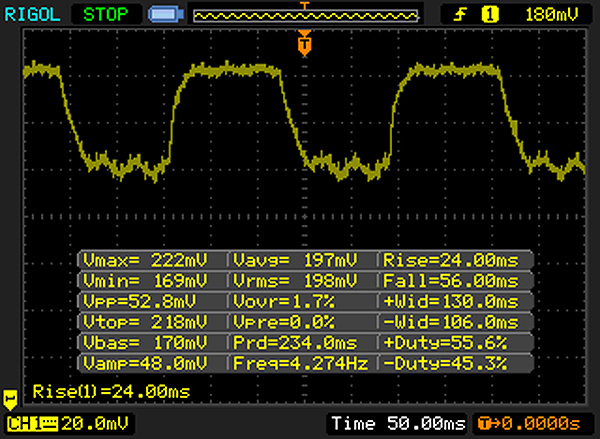Click the CH1 channel coupling label

coord(32,424)
